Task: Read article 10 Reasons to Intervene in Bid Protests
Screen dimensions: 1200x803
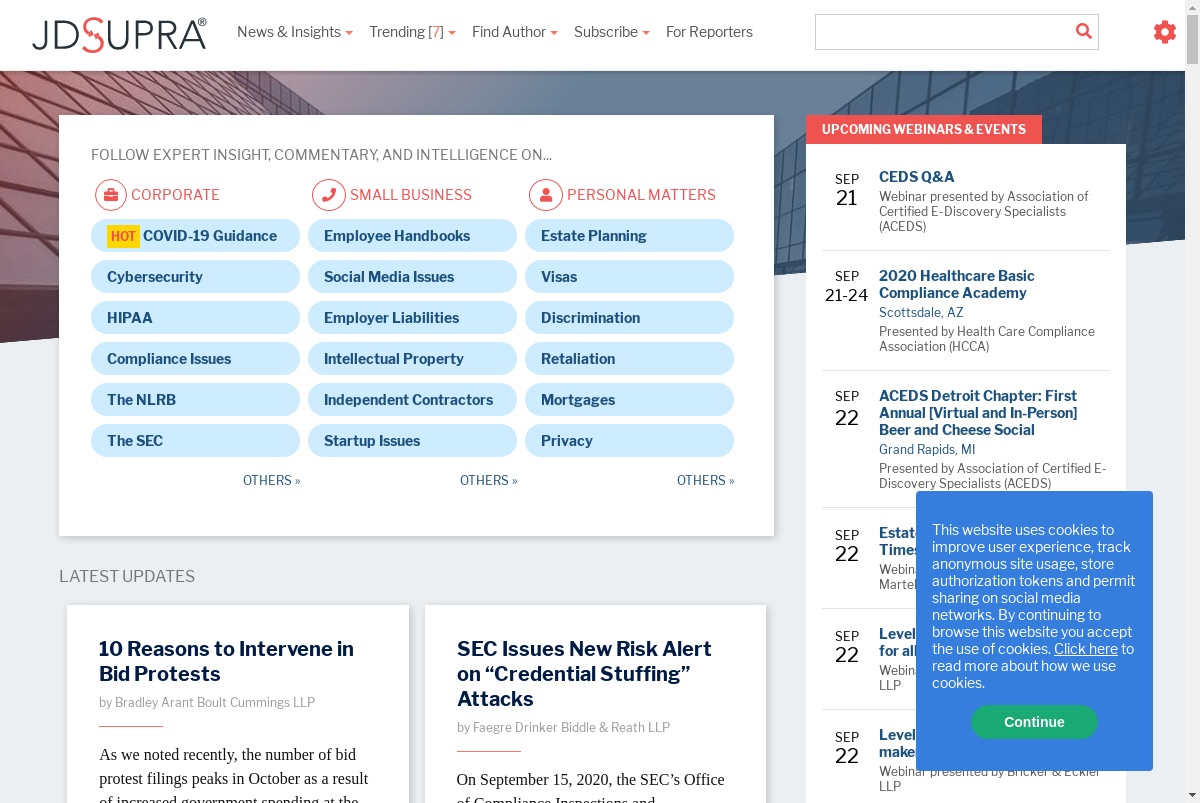Action: (226, 661)
